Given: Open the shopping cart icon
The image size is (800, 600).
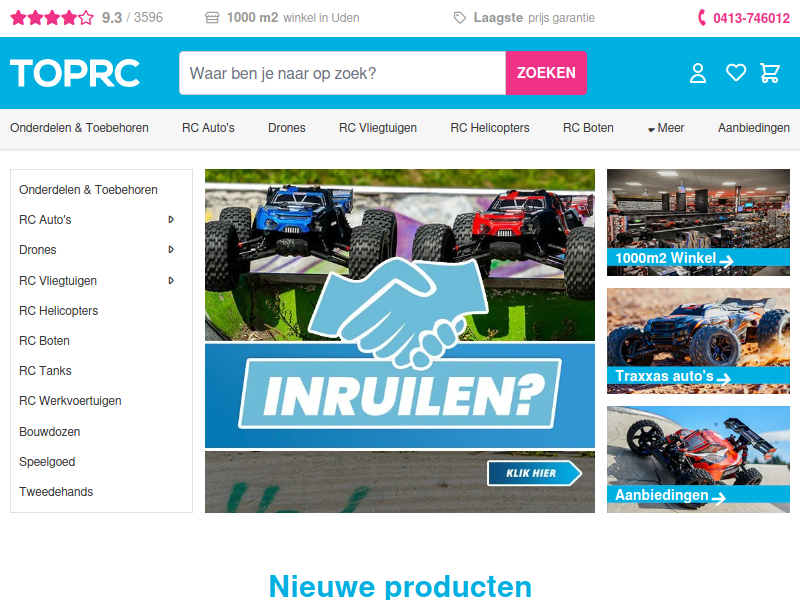Looking at the screenshot, I should [x=770, y=73].
